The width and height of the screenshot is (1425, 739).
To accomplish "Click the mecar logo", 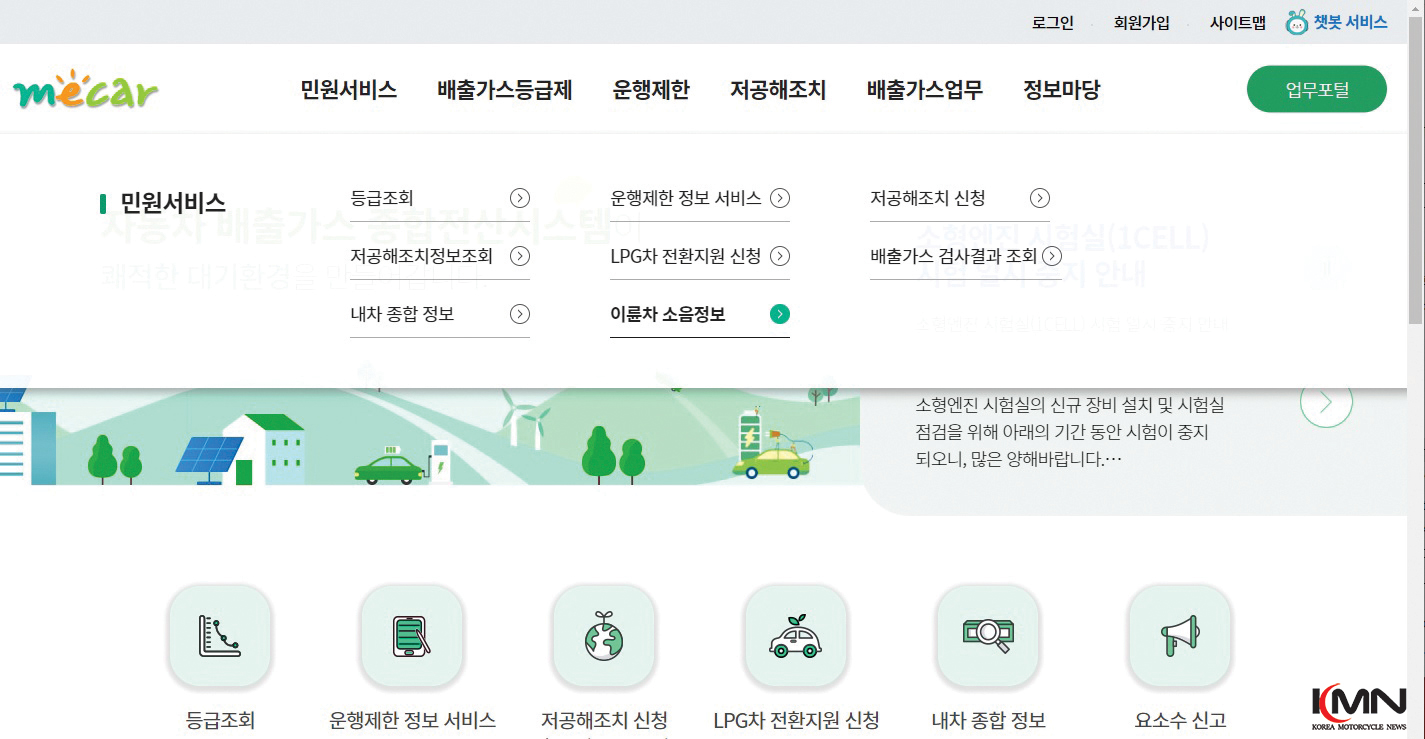I will [x=86, y=91].
